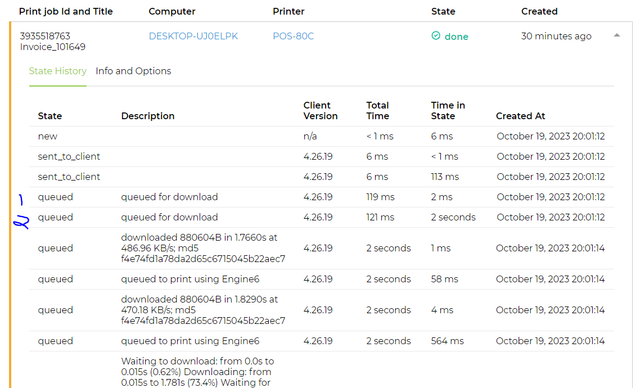640x388 pixels.
Task: Click the Created column header
Action: (539, 11)
